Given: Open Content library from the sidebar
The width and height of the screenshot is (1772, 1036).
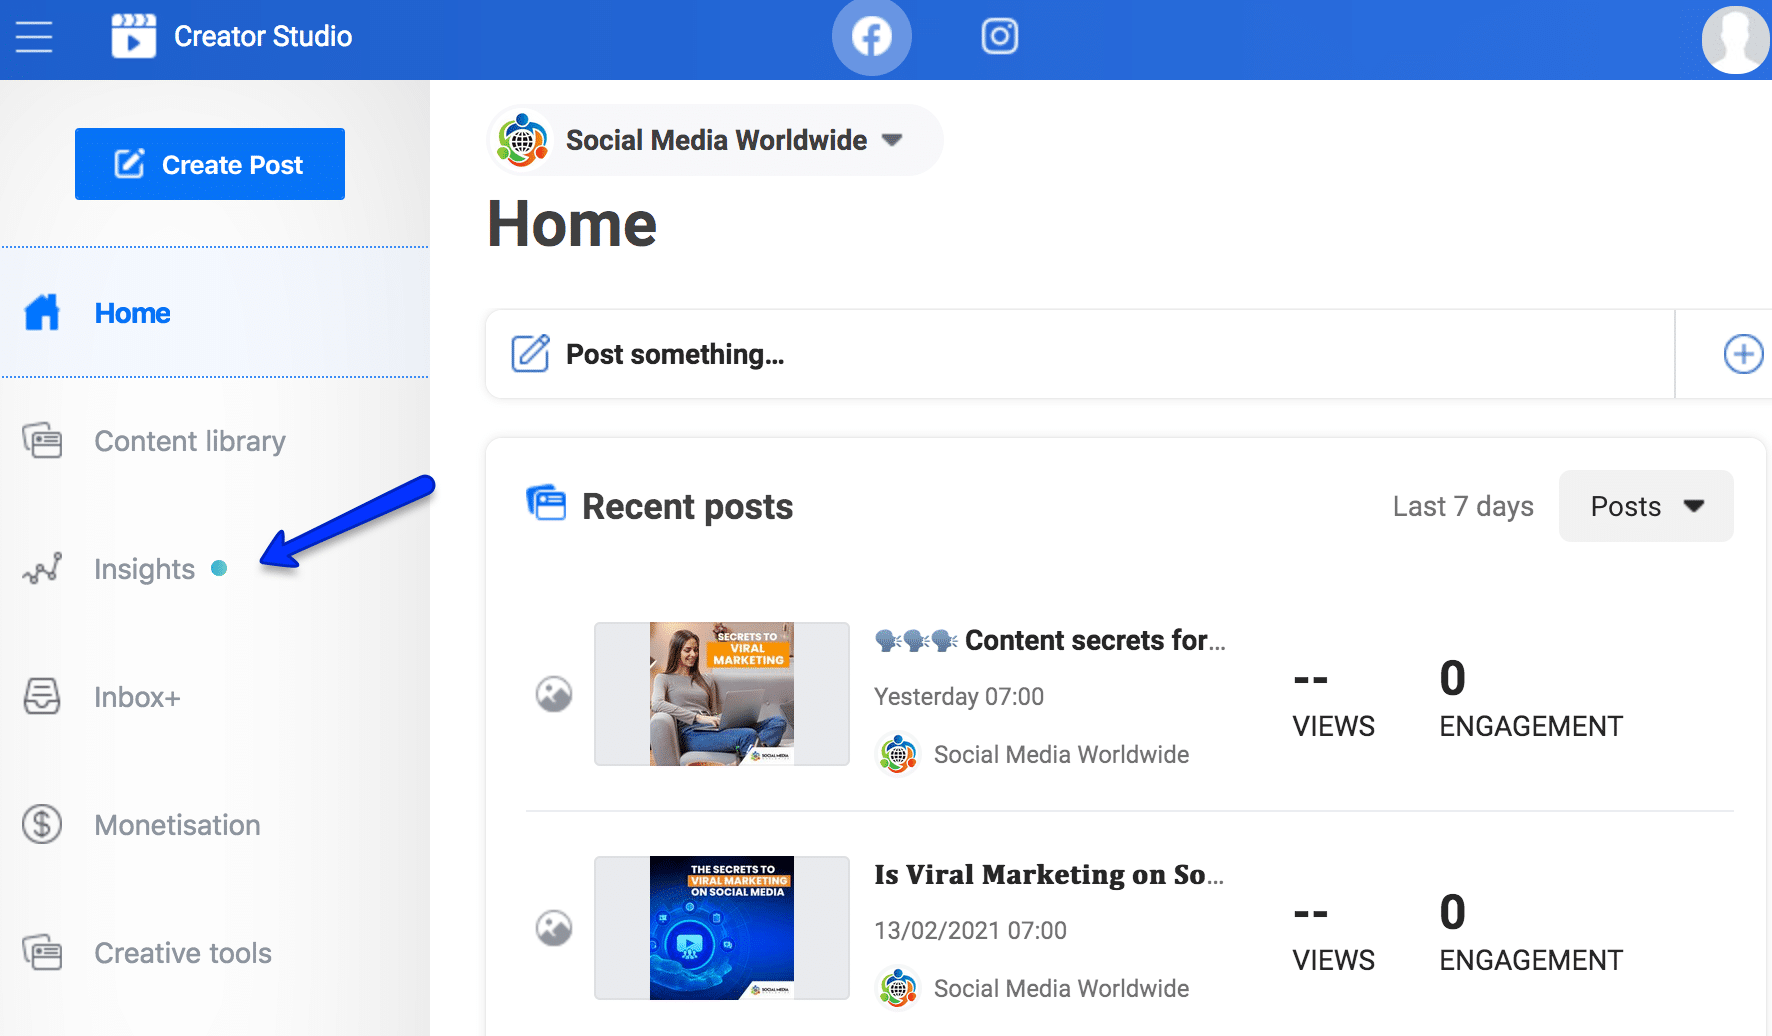Looking at the screenshot, I should tap(189, 441).
